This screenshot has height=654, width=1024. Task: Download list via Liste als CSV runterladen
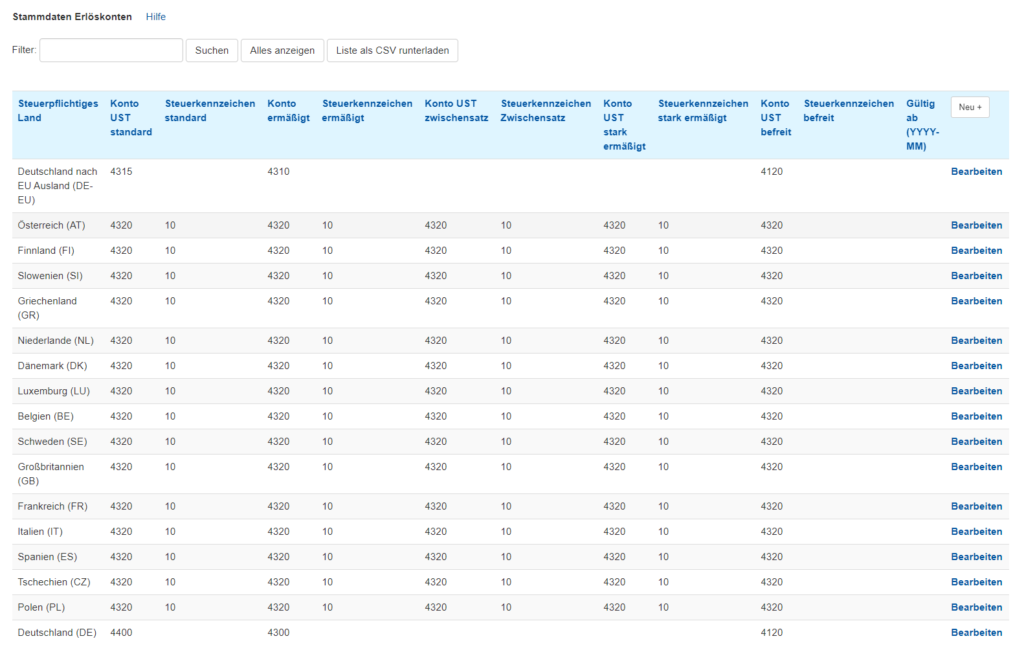(x=392, y=50)
